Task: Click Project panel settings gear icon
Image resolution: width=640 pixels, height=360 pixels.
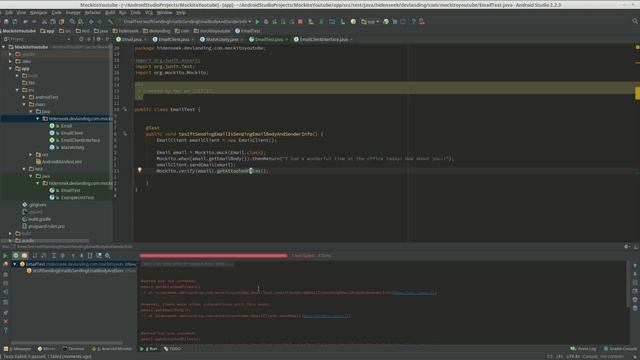Action: (x=98, y=39)
